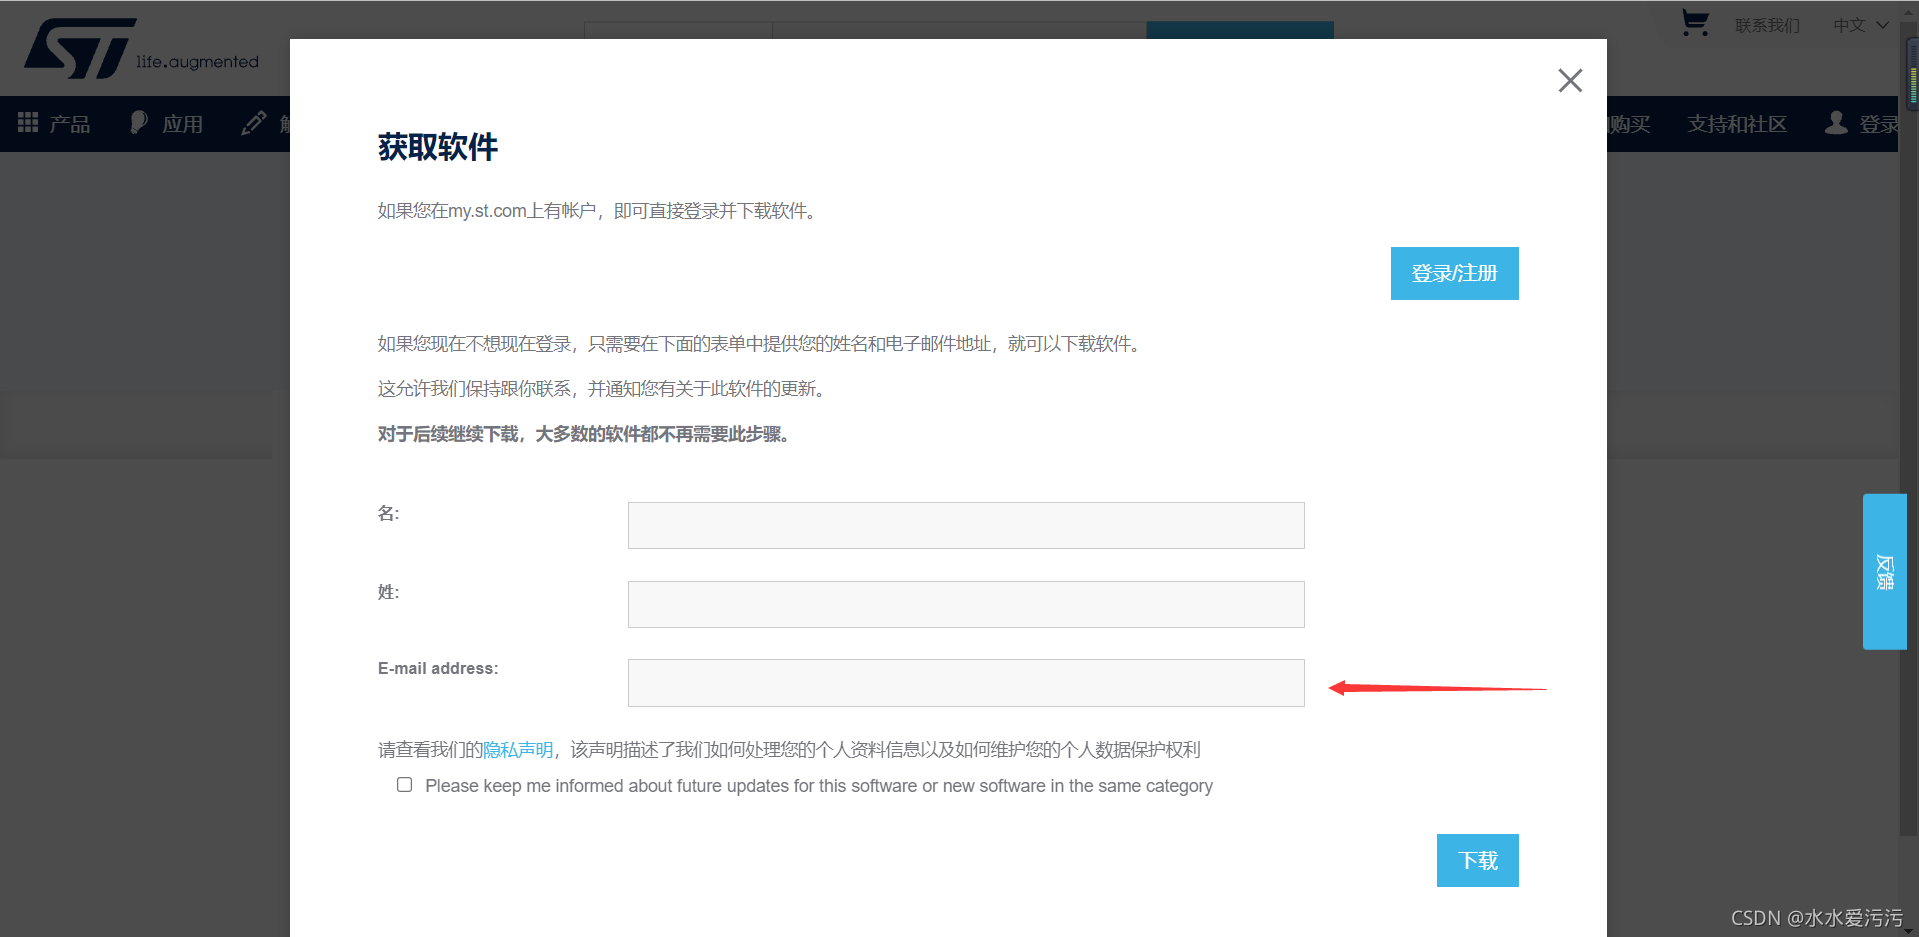This screenshot has height=937, width=1919.
Task: Open the 产品 products menu
Action: pos(54,124)
